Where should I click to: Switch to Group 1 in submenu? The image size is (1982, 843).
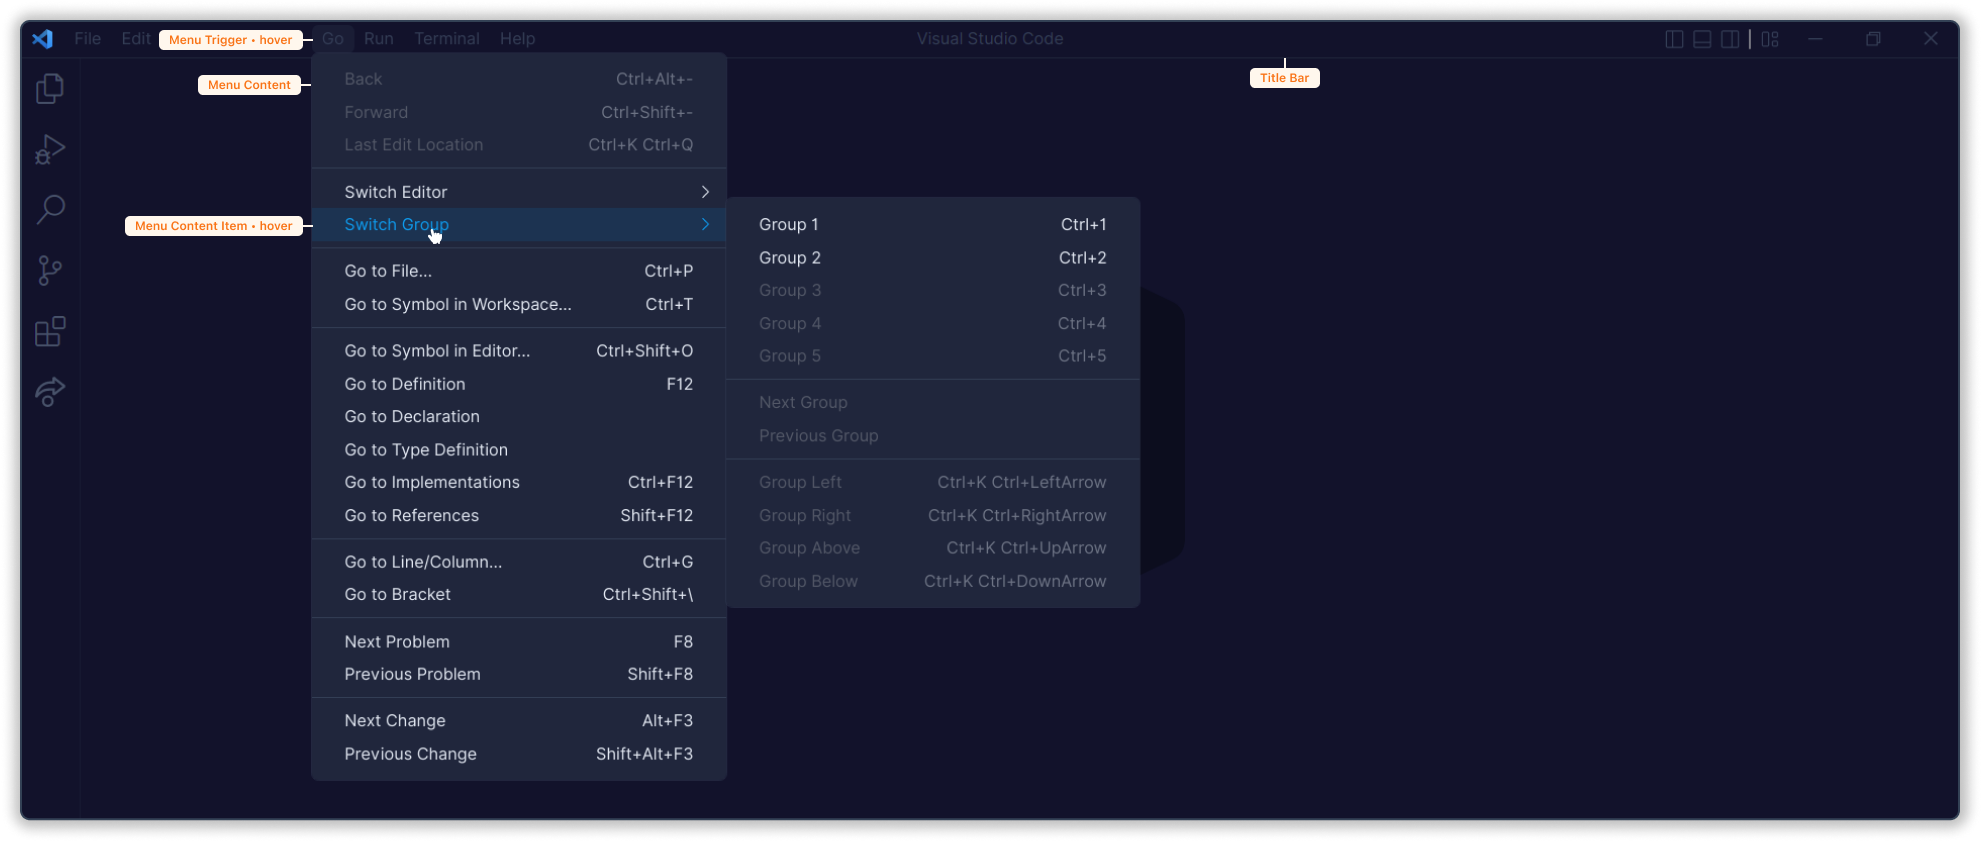tap(933, 225)
